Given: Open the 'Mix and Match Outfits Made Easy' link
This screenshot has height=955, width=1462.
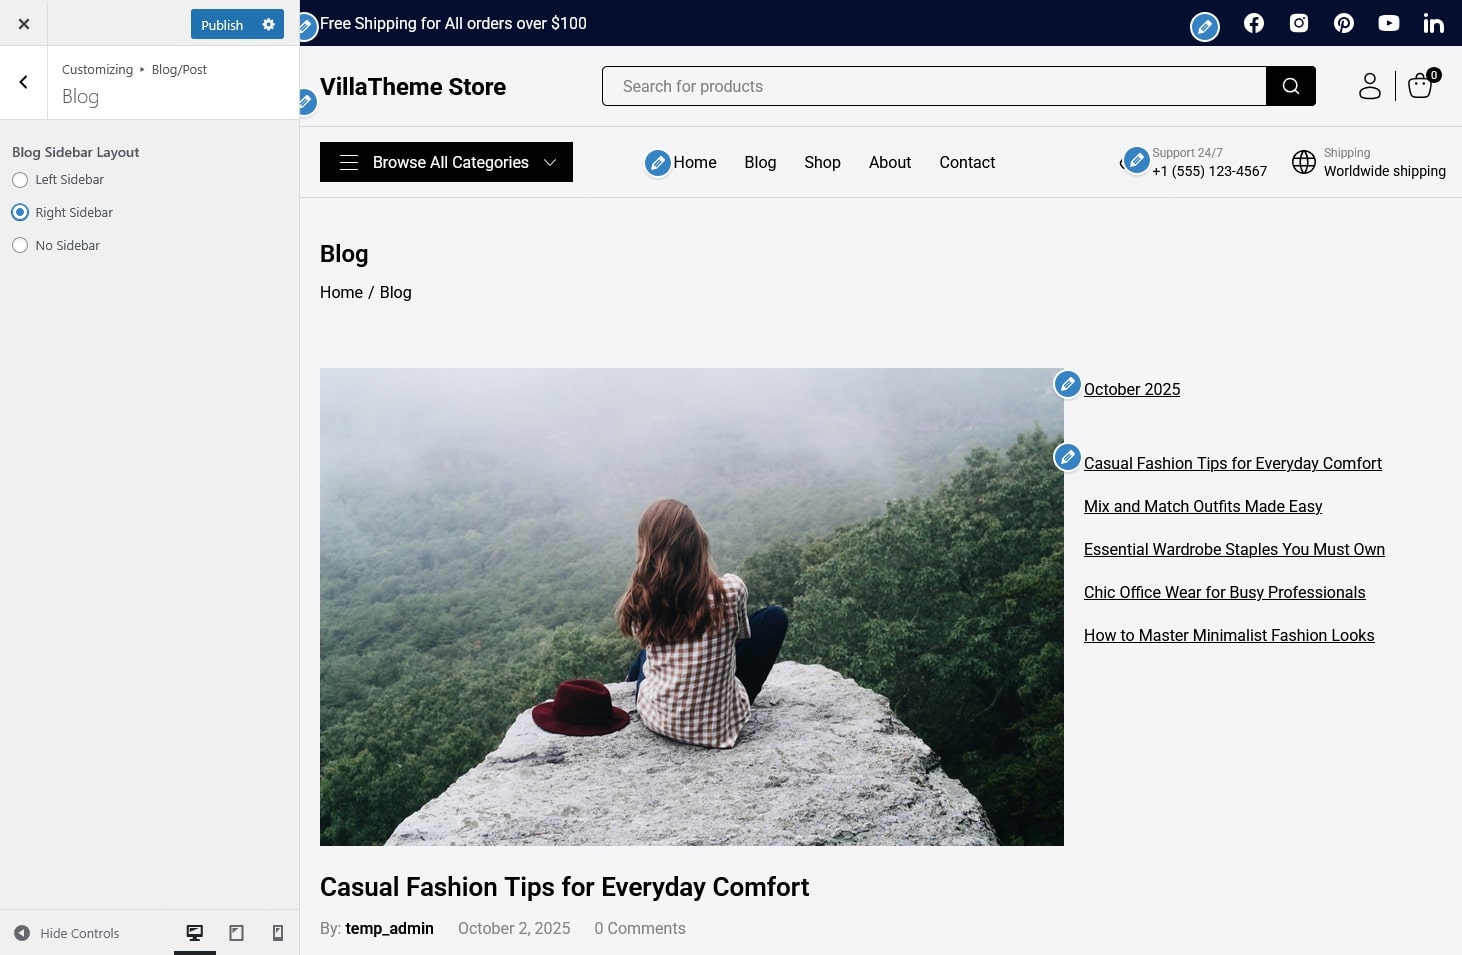Looking at the screenshot, I should (x=1202, y=507).
